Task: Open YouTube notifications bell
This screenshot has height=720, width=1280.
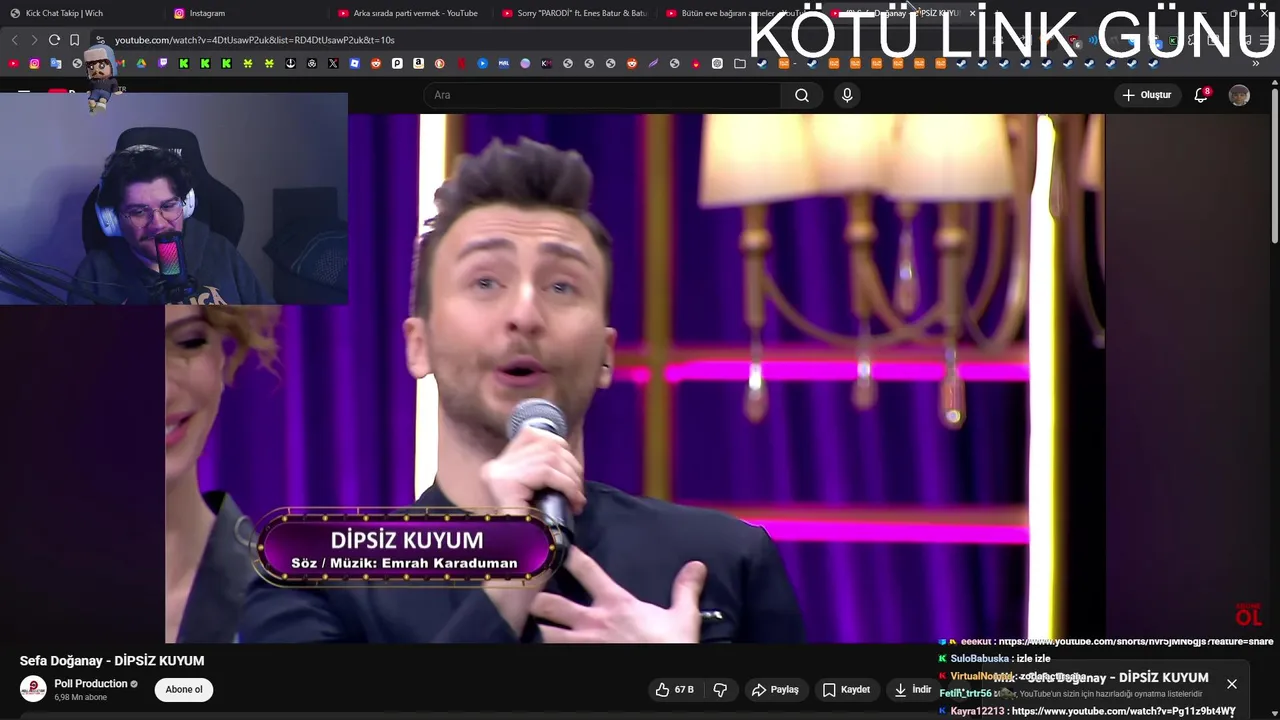Action: click(1201, 95)
